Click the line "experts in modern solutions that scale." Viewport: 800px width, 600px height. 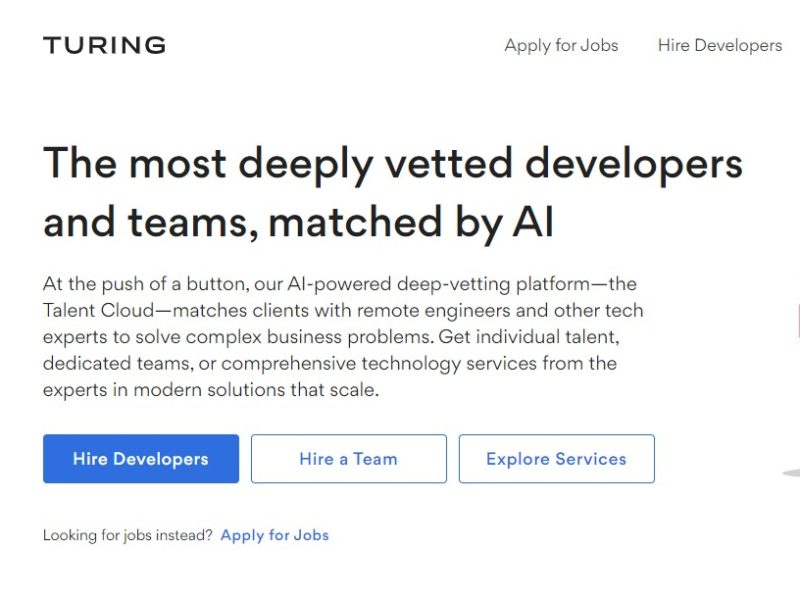coord(211,390)
